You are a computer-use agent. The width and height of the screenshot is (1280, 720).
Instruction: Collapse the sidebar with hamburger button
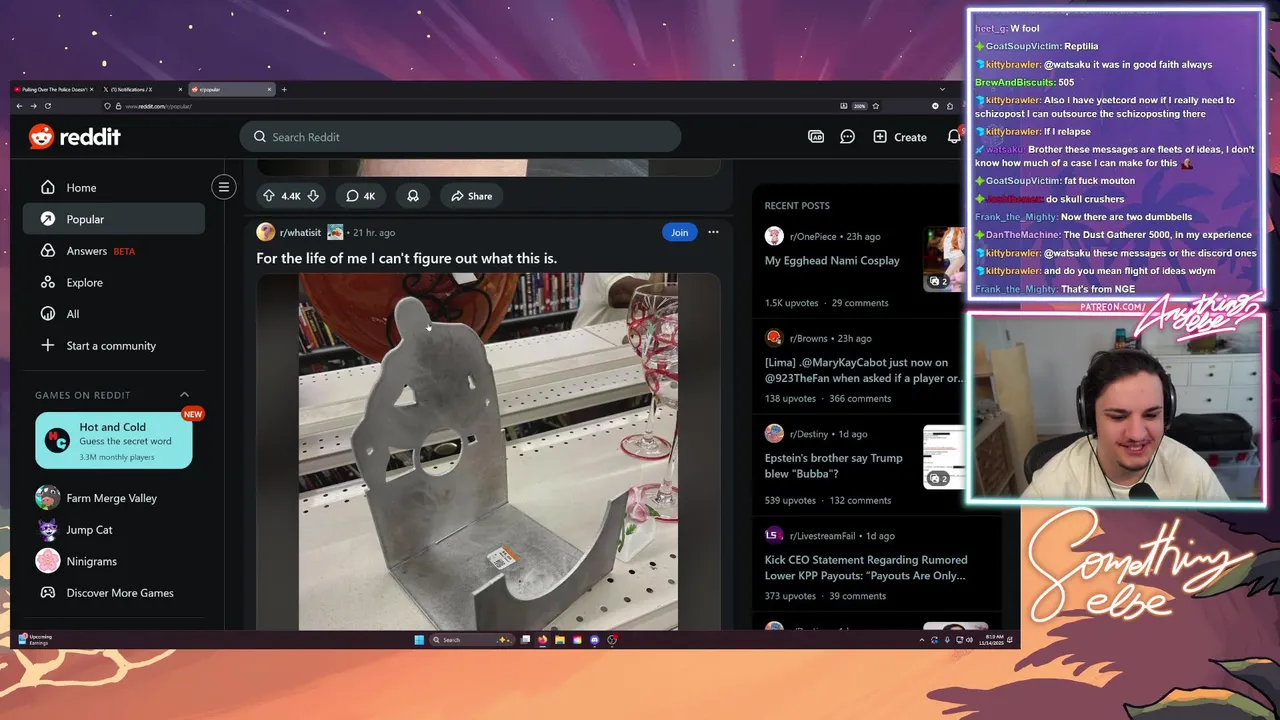pyautogui.click(x=224, y=187)
